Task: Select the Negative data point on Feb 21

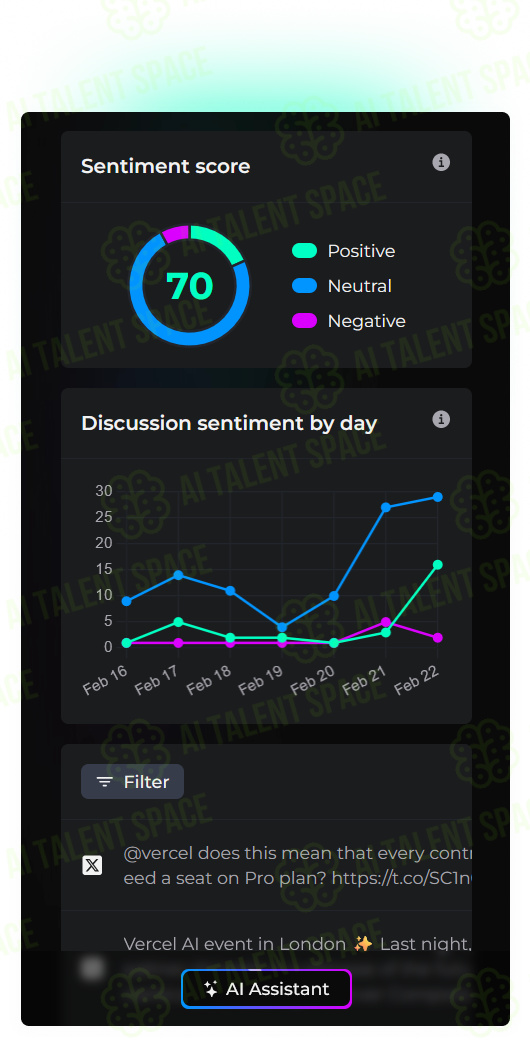Action: click(x=386, y=622)
